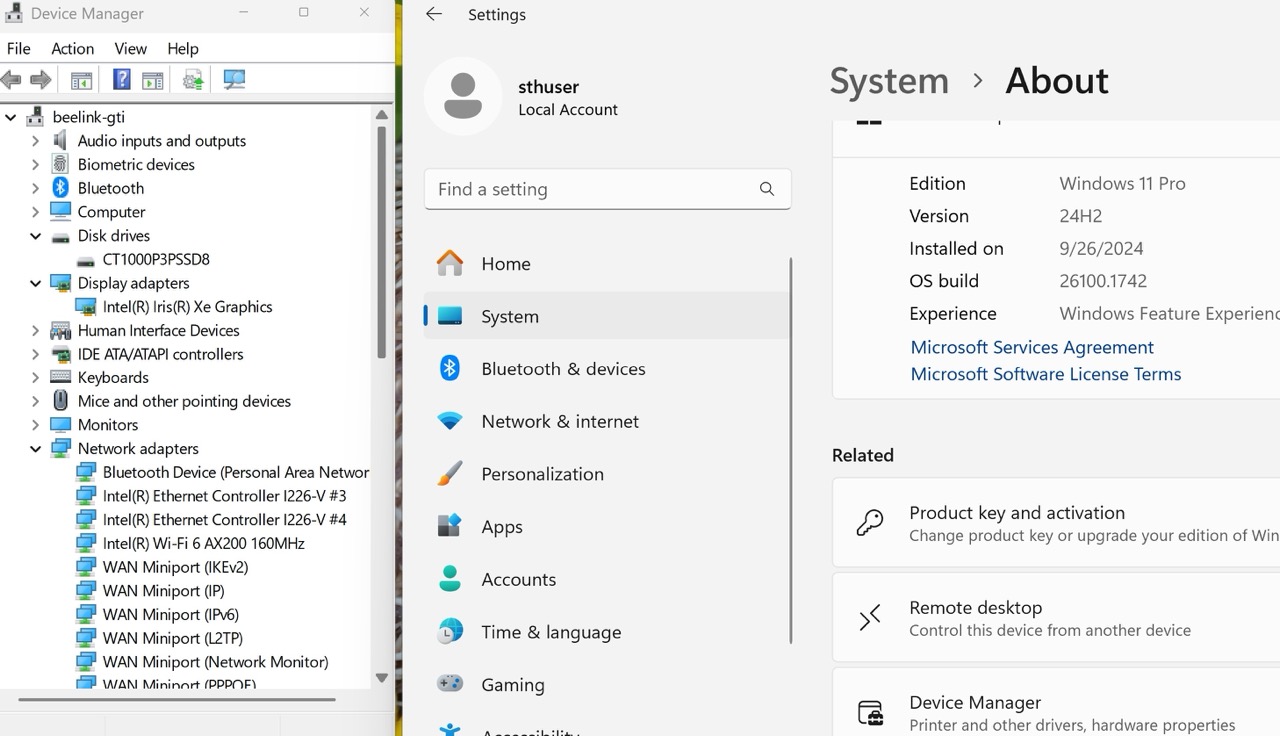Go back using the Settings back arrow
Viewport: 1280px width, 736px height.
click(433, 14)
